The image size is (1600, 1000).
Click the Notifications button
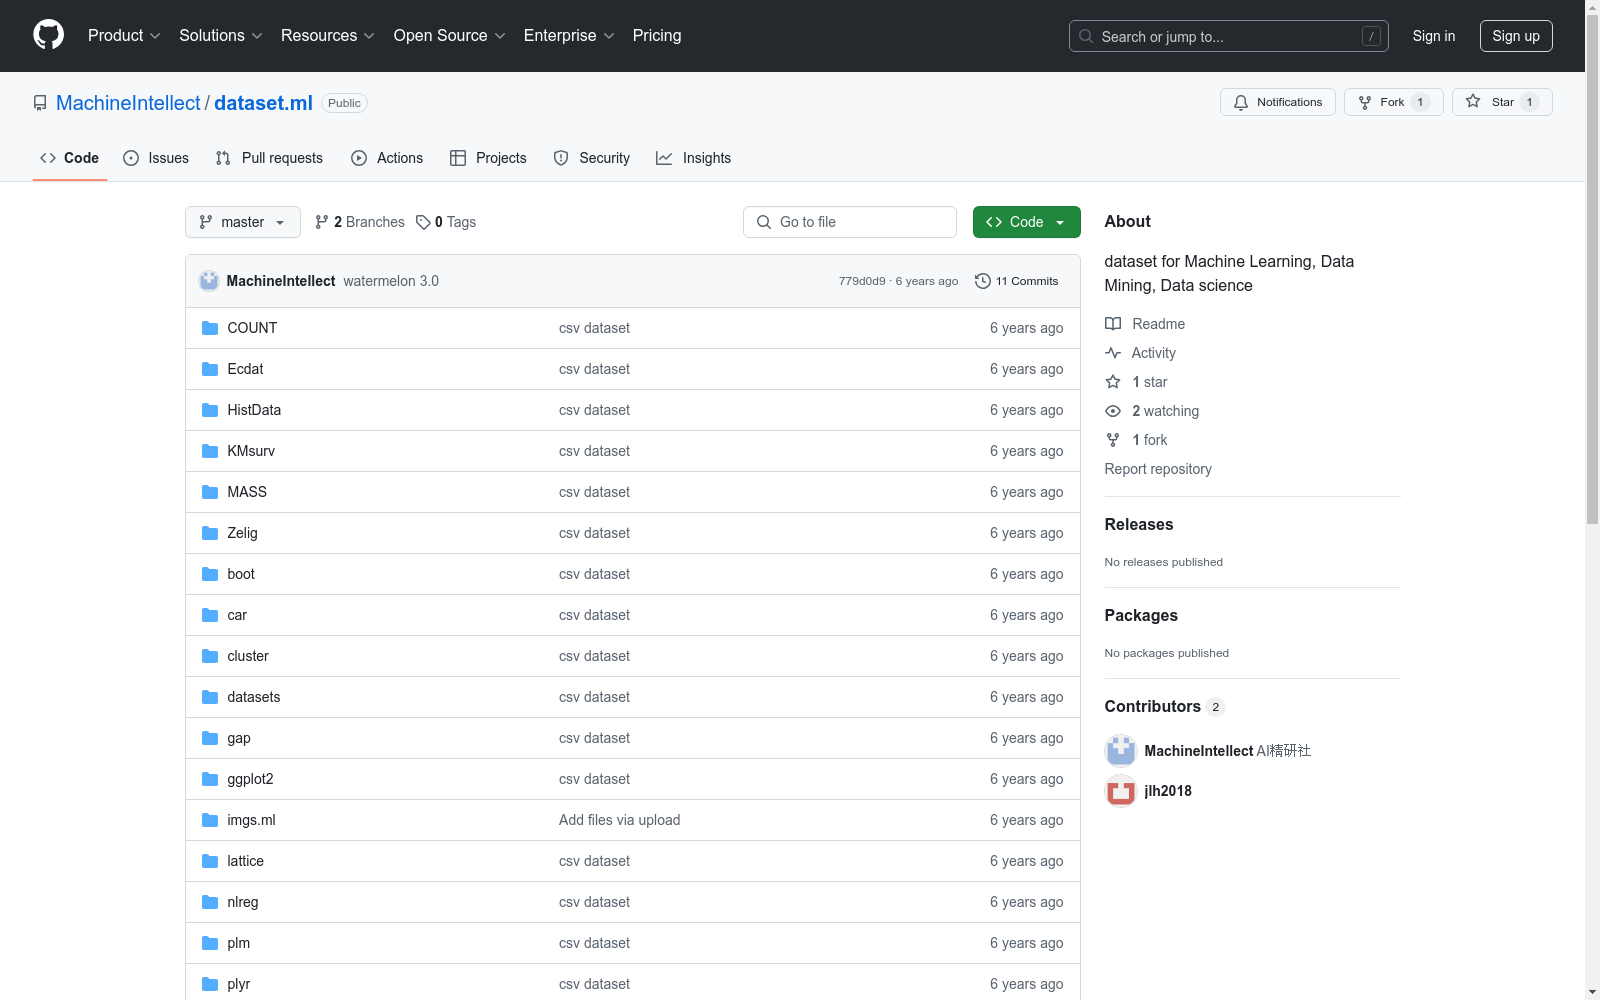pyautogui.click(x=1278, y=102)
